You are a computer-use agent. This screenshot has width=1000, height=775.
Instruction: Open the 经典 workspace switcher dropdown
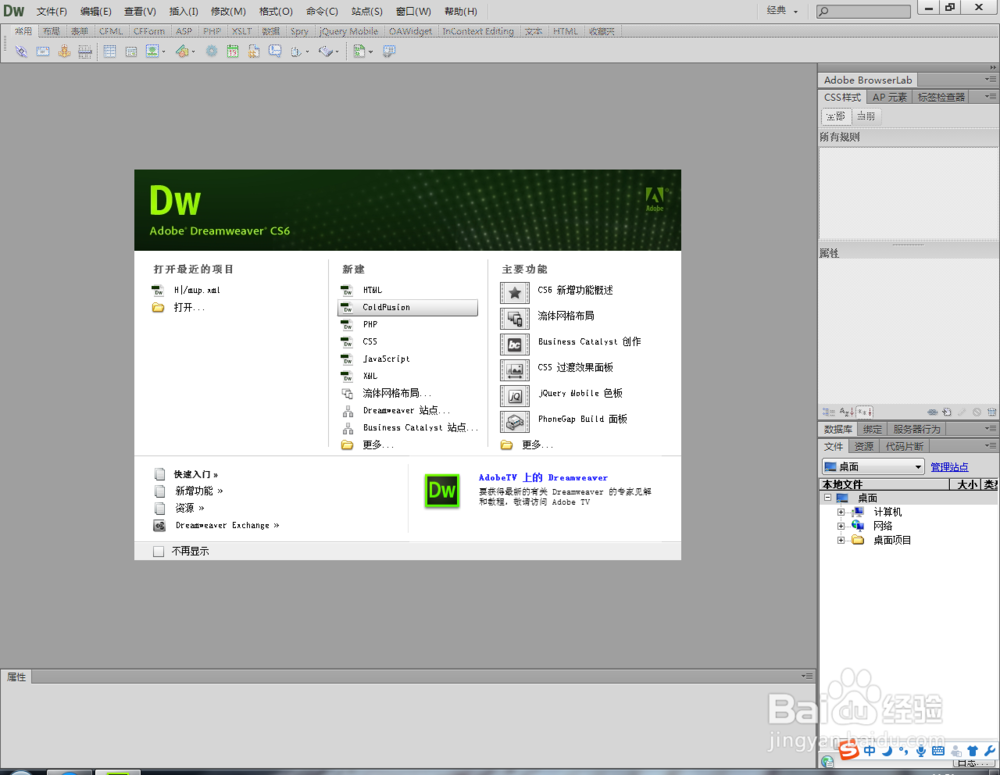point(782,11)
